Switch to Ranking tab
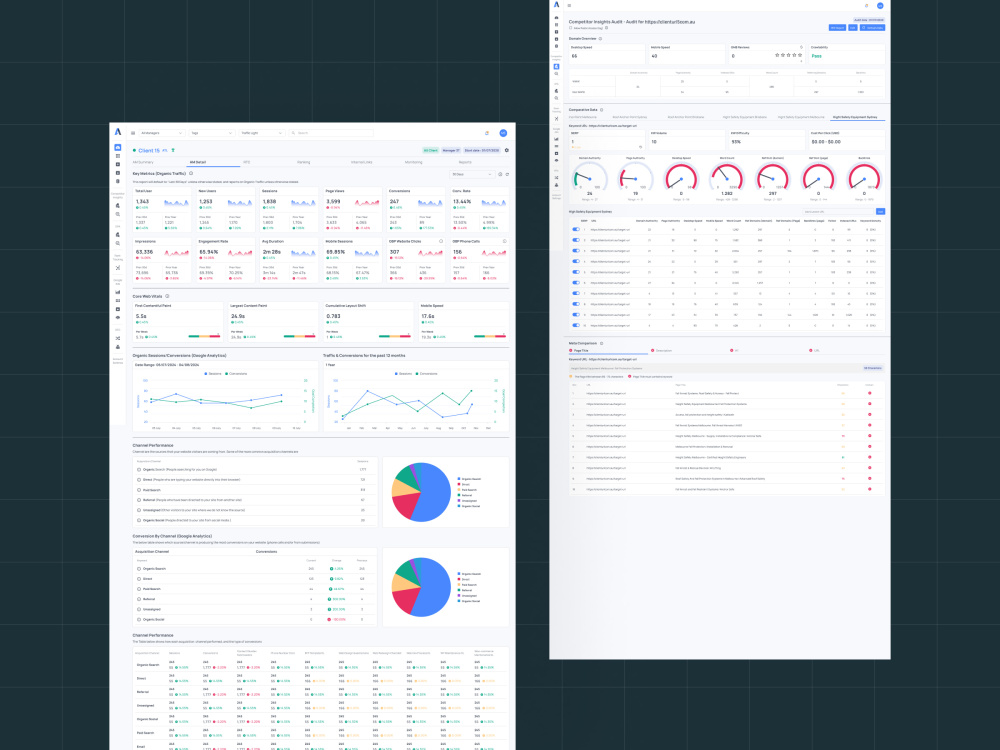The height and width of the screenshot is (750, 1000). pyautogui.click(x=304, y=163)
